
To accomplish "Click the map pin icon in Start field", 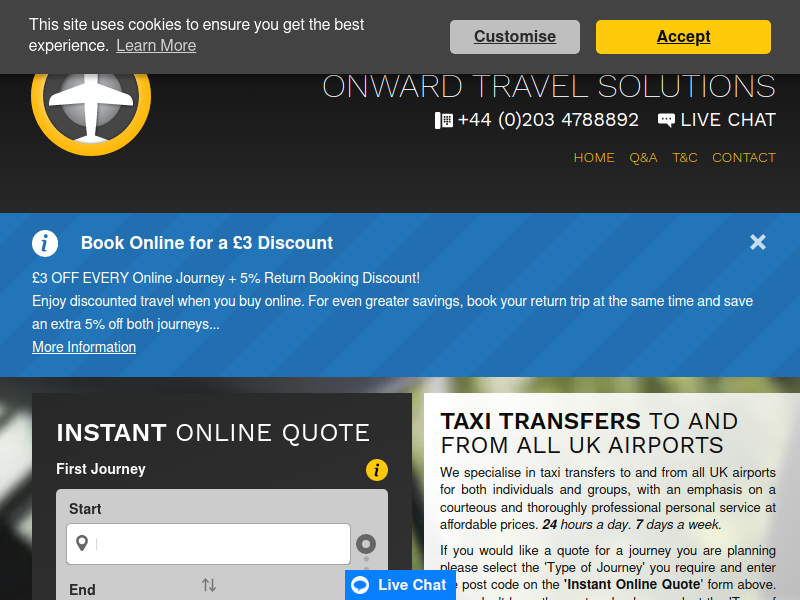I will (82, 543).
